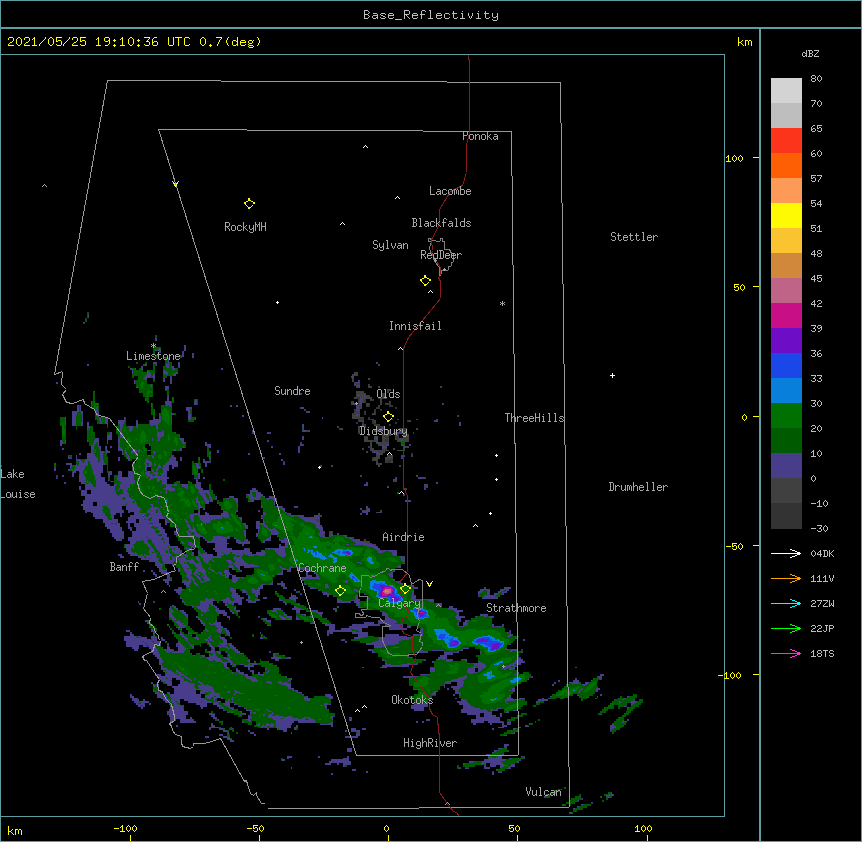Click the Limestone label
The width and height of the screenshot is (862, 842).
click(x=153, y=356)
